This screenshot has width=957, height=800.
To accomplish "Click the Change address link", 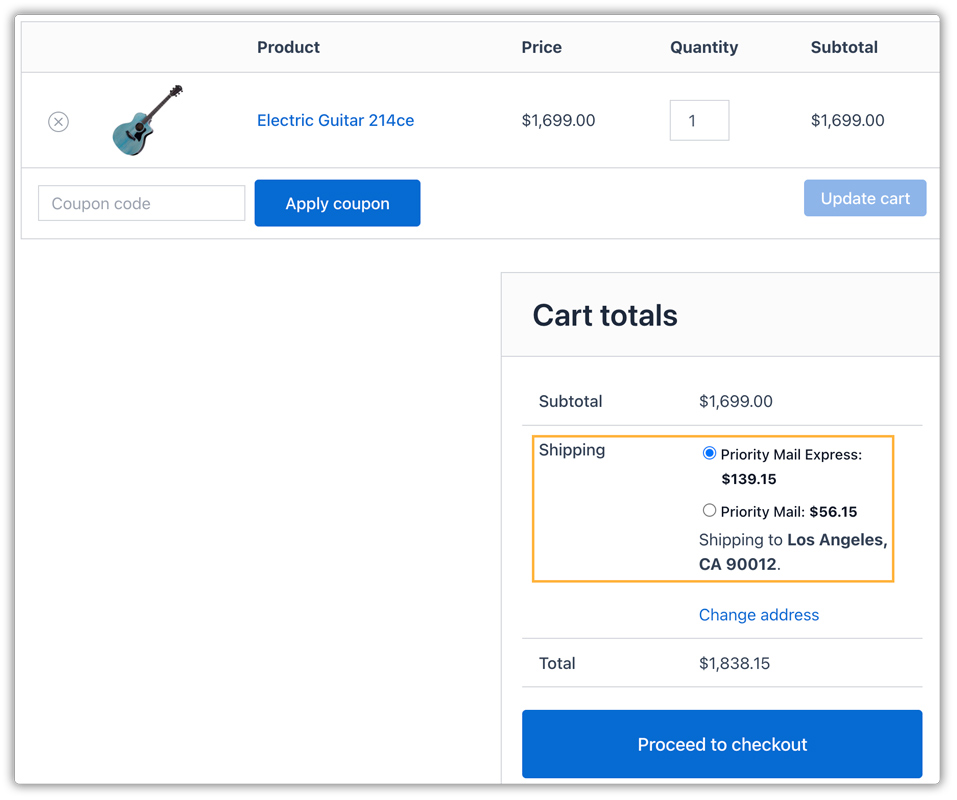I will click(758, 614).
